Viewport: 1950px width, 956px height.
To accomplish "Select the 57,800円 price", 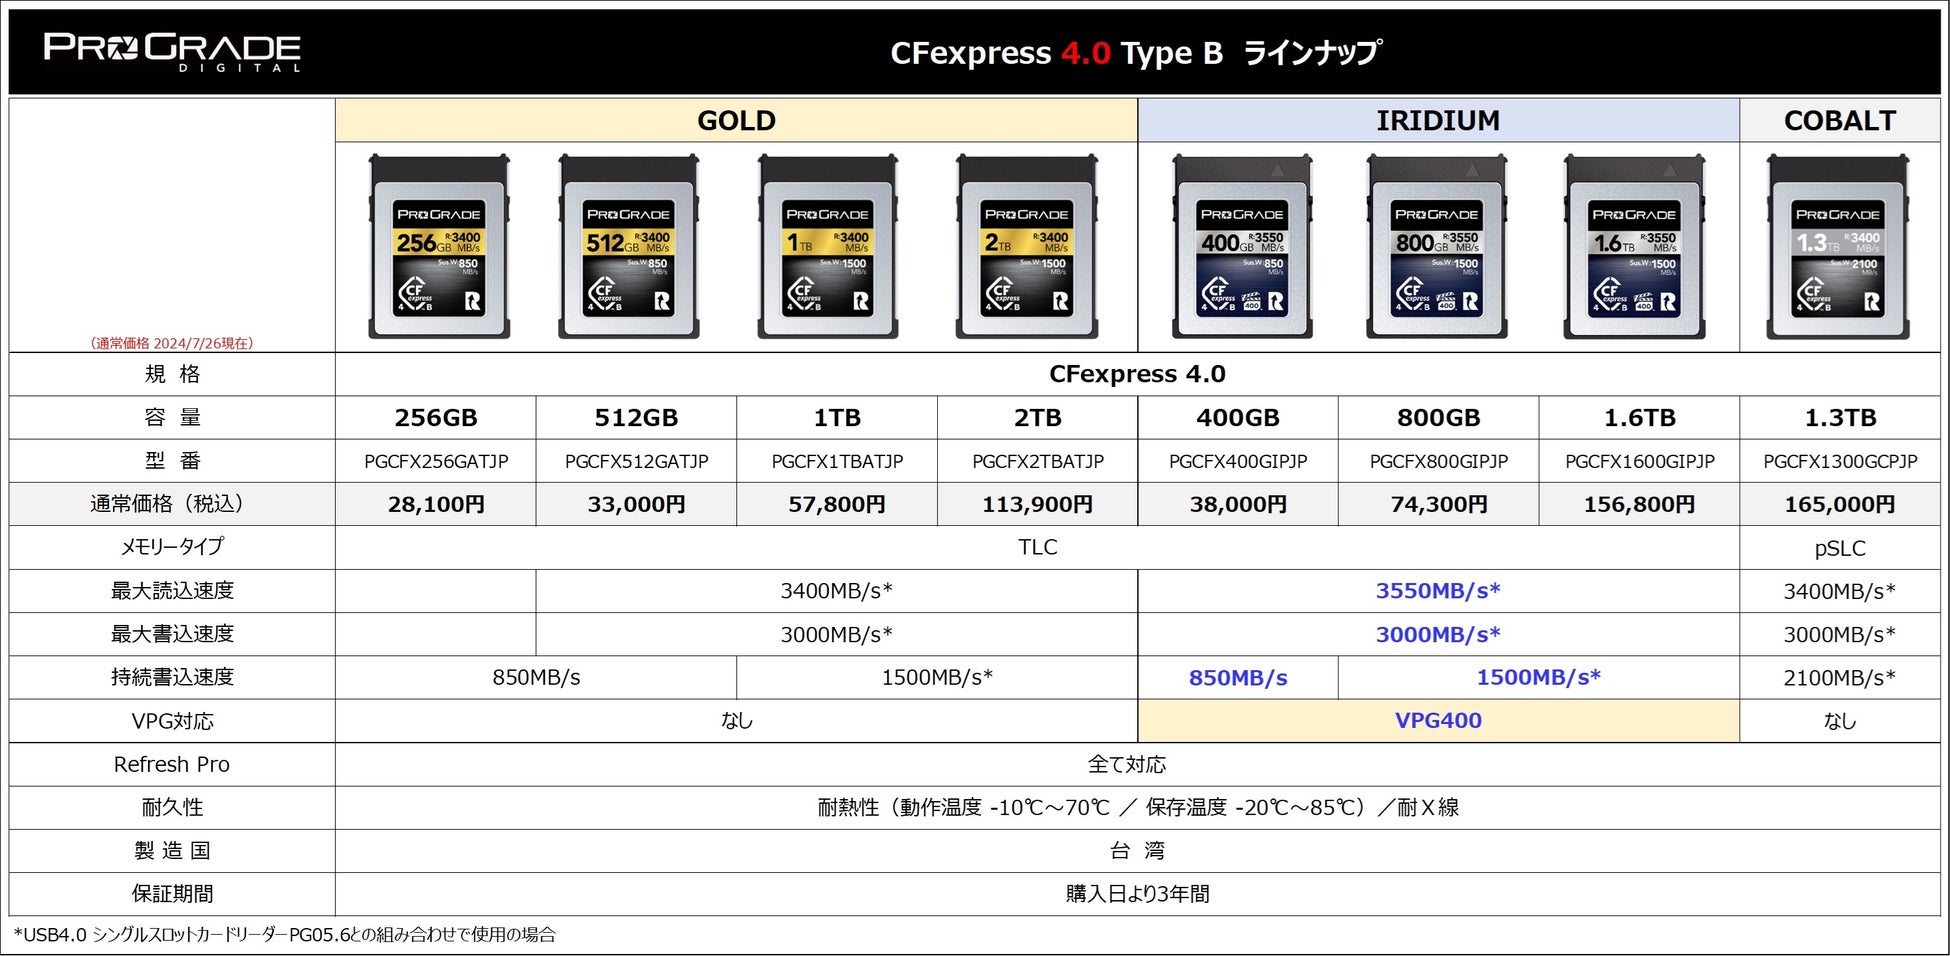I will 837,504.
